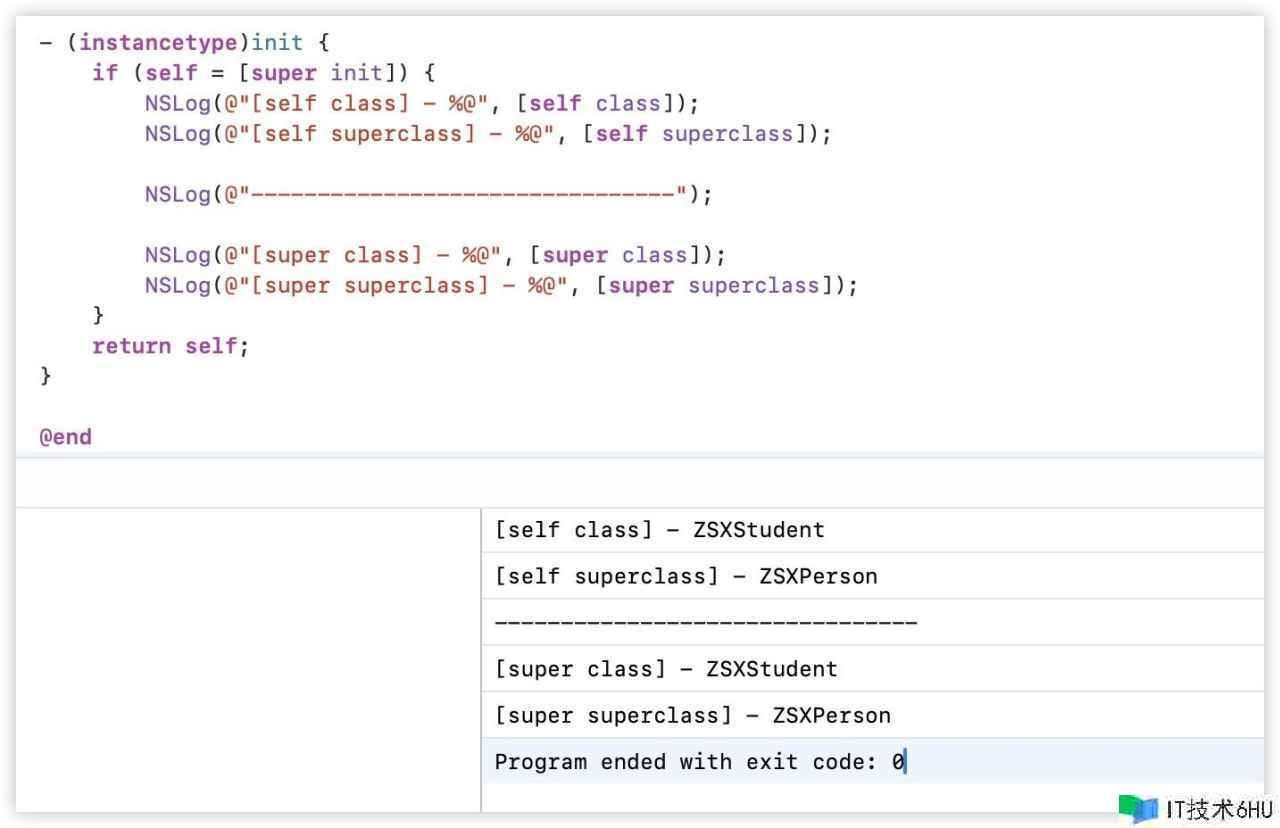The width and height of the screenshot is (1280, 828).
Task: Select console output '[self superclass] - ZSXPerson'
Action: [x=685, y=577]
